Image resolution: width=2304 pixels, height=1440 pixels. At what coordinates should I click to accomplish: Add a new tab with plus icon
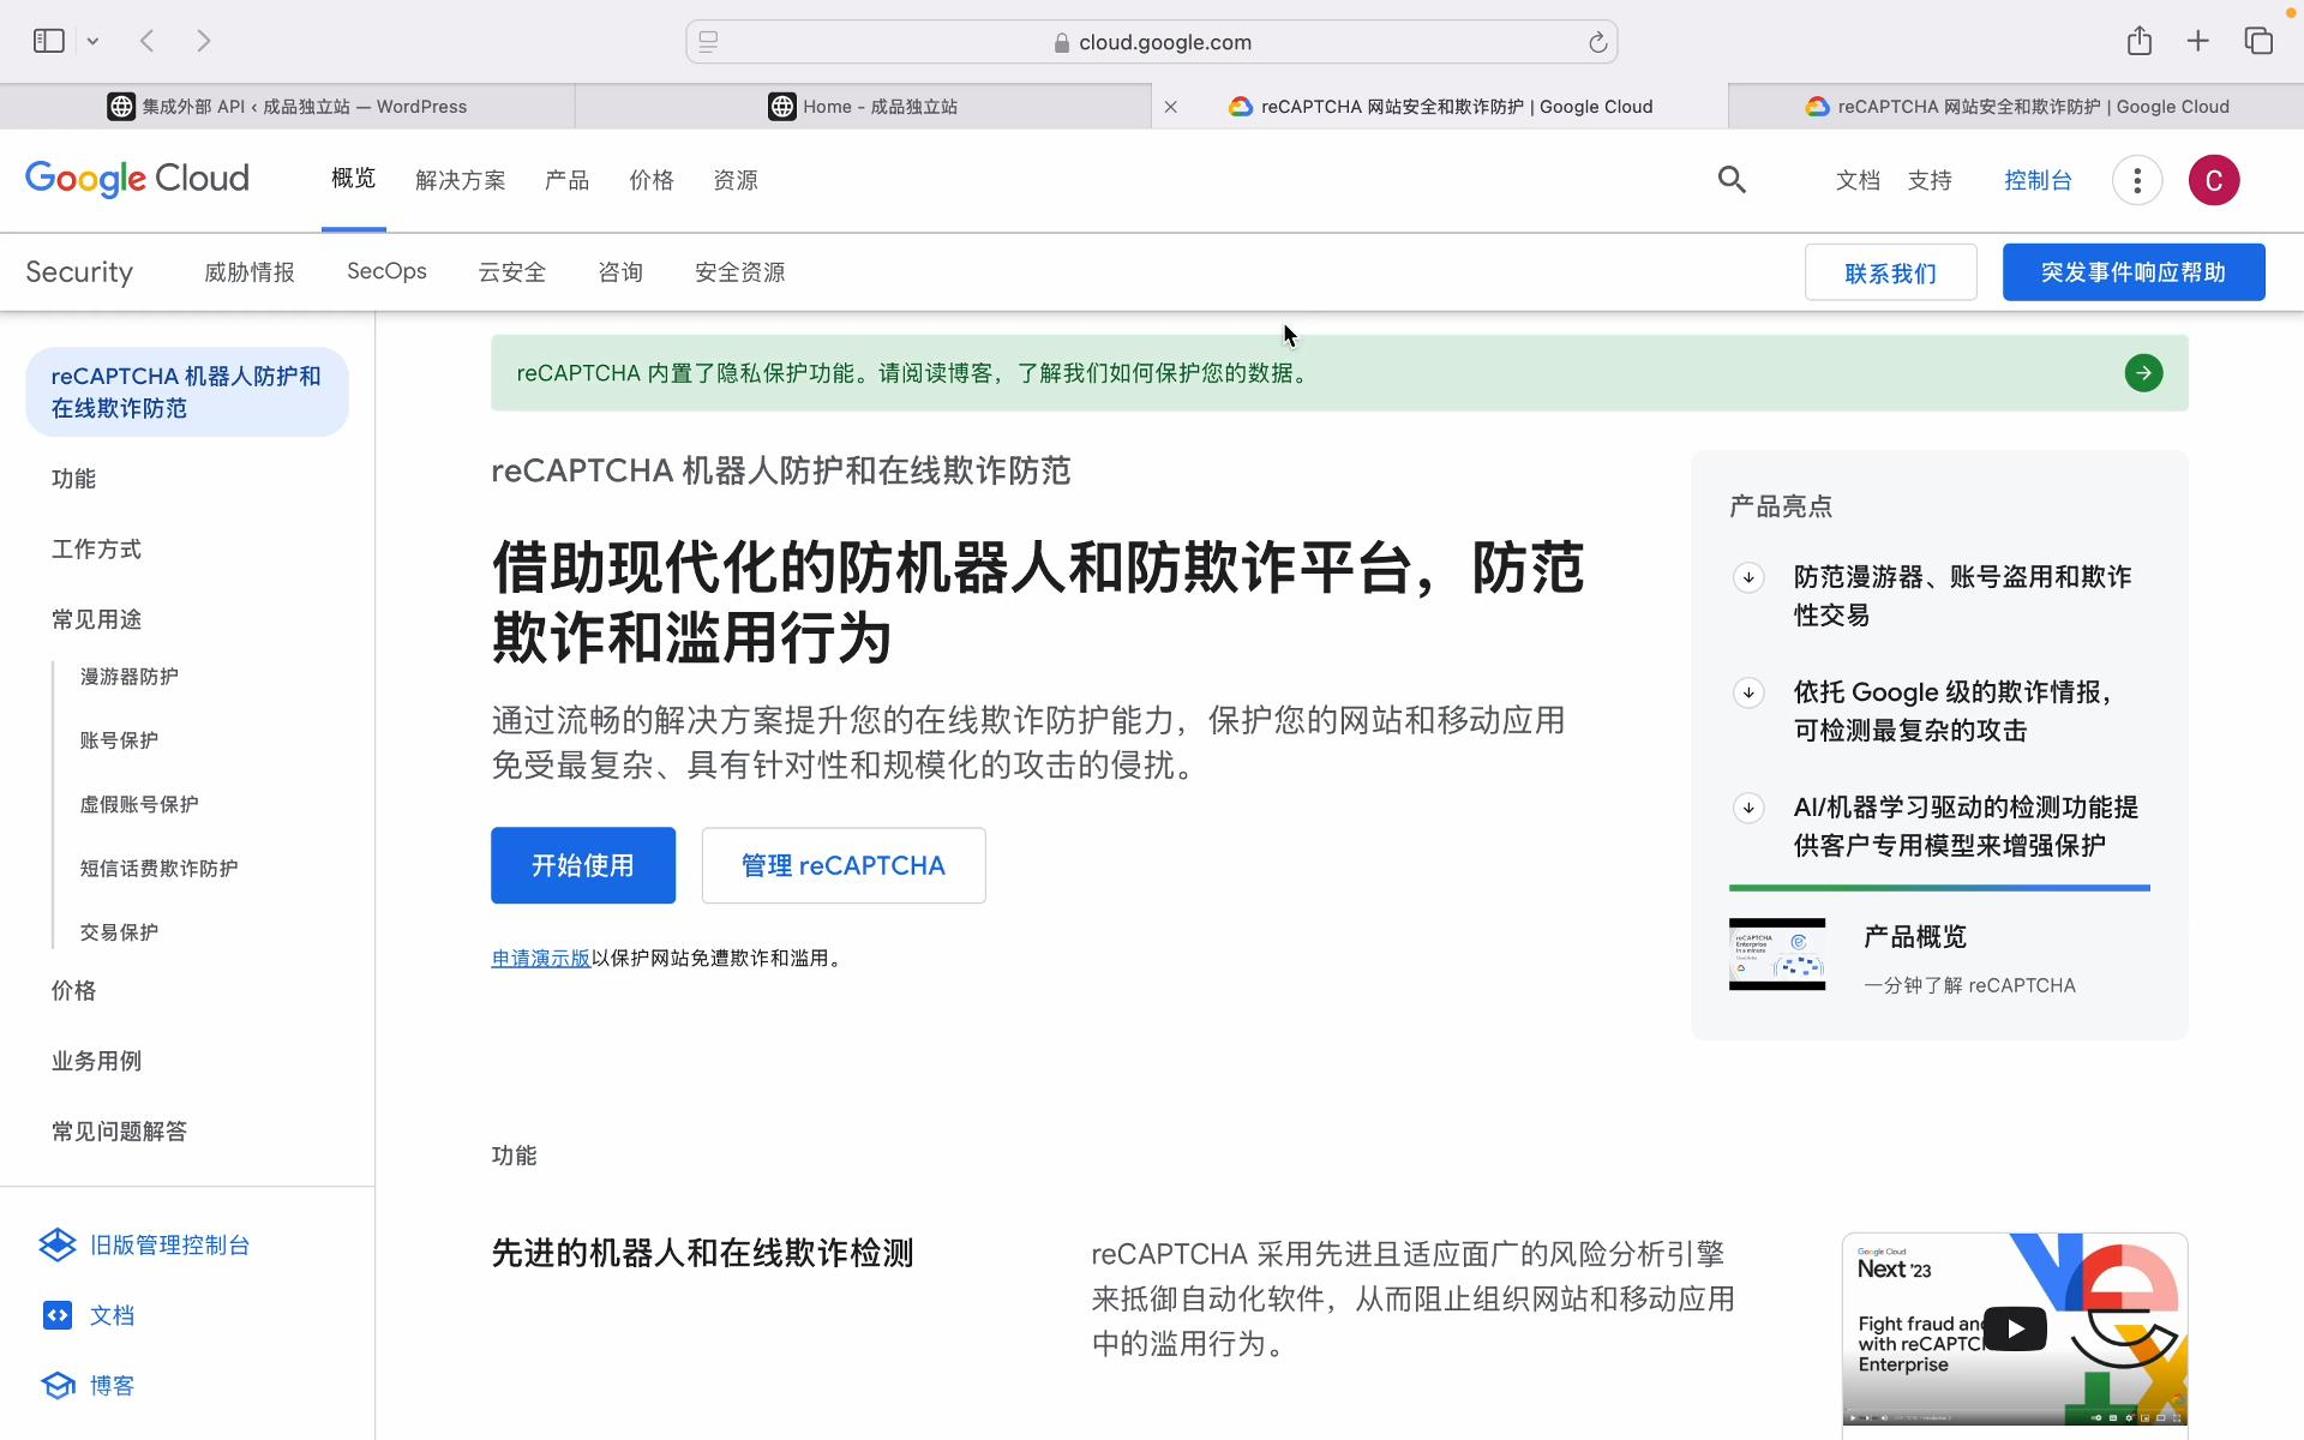coord(2197,41)
